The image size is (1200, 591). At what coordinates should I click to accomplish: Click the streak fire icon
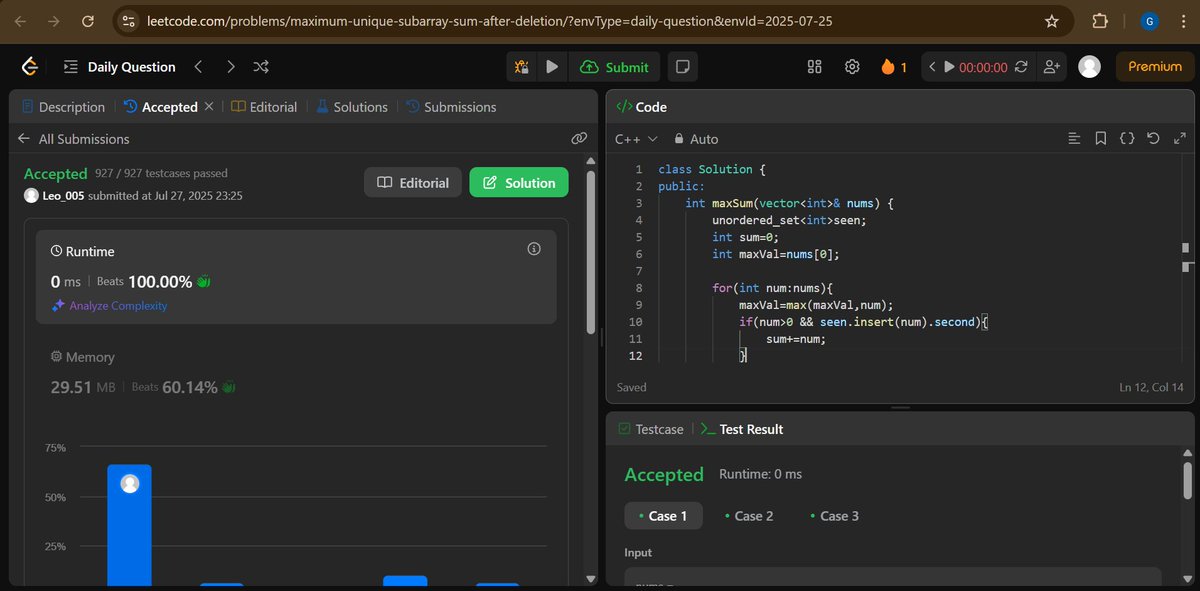click(x=887, y=67)
